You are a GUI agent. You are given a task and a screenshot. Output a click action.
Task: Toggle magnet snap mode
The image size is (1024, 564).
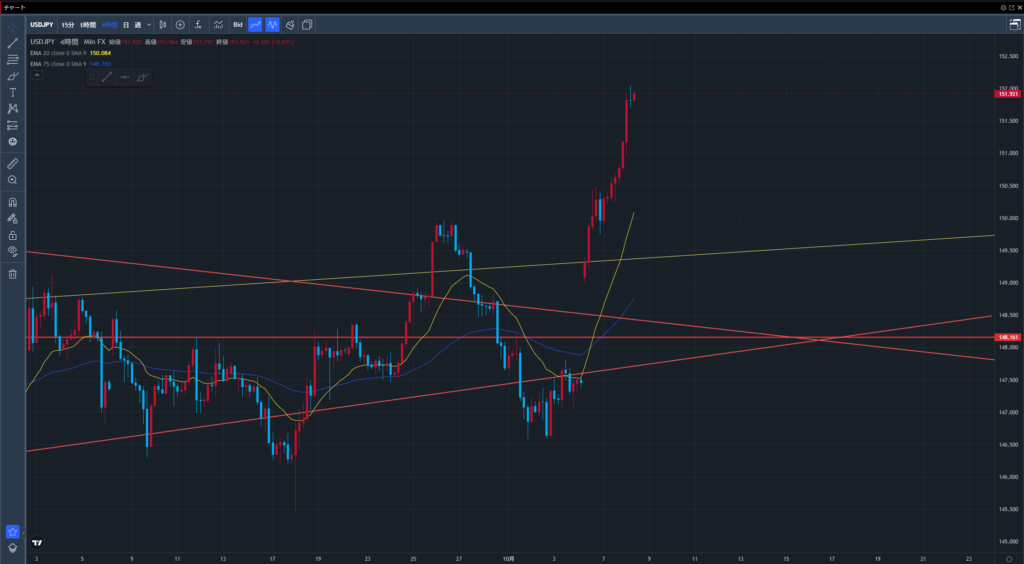[x=13, y=202]
